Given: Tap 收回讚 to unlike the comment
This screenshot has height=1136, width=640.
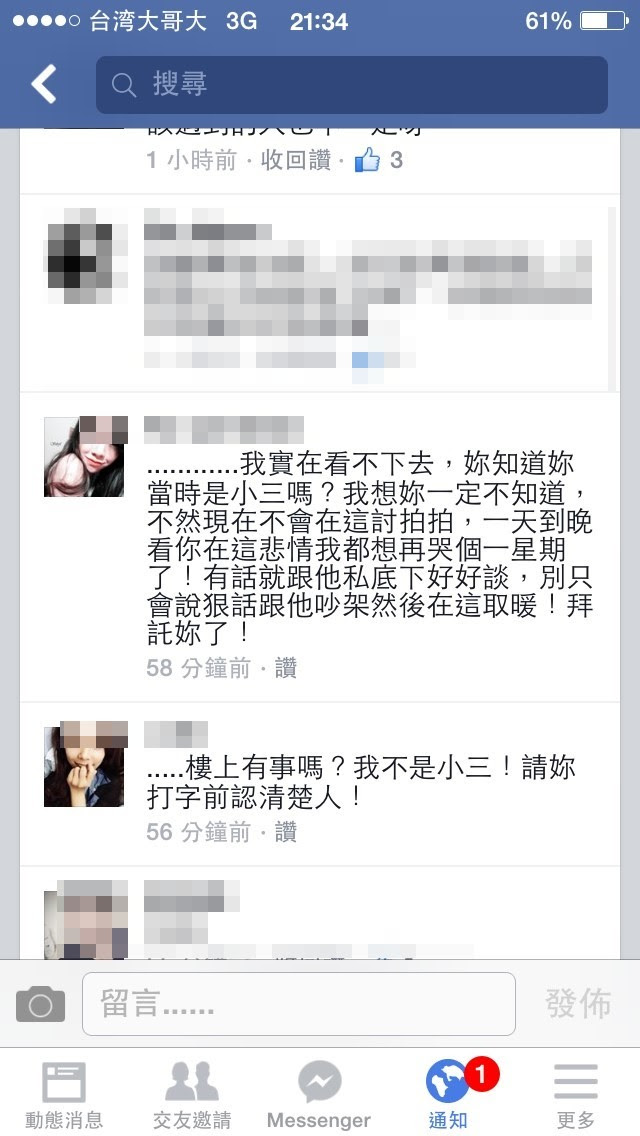Looking at the screenshot, I should [x=296, y=160].
